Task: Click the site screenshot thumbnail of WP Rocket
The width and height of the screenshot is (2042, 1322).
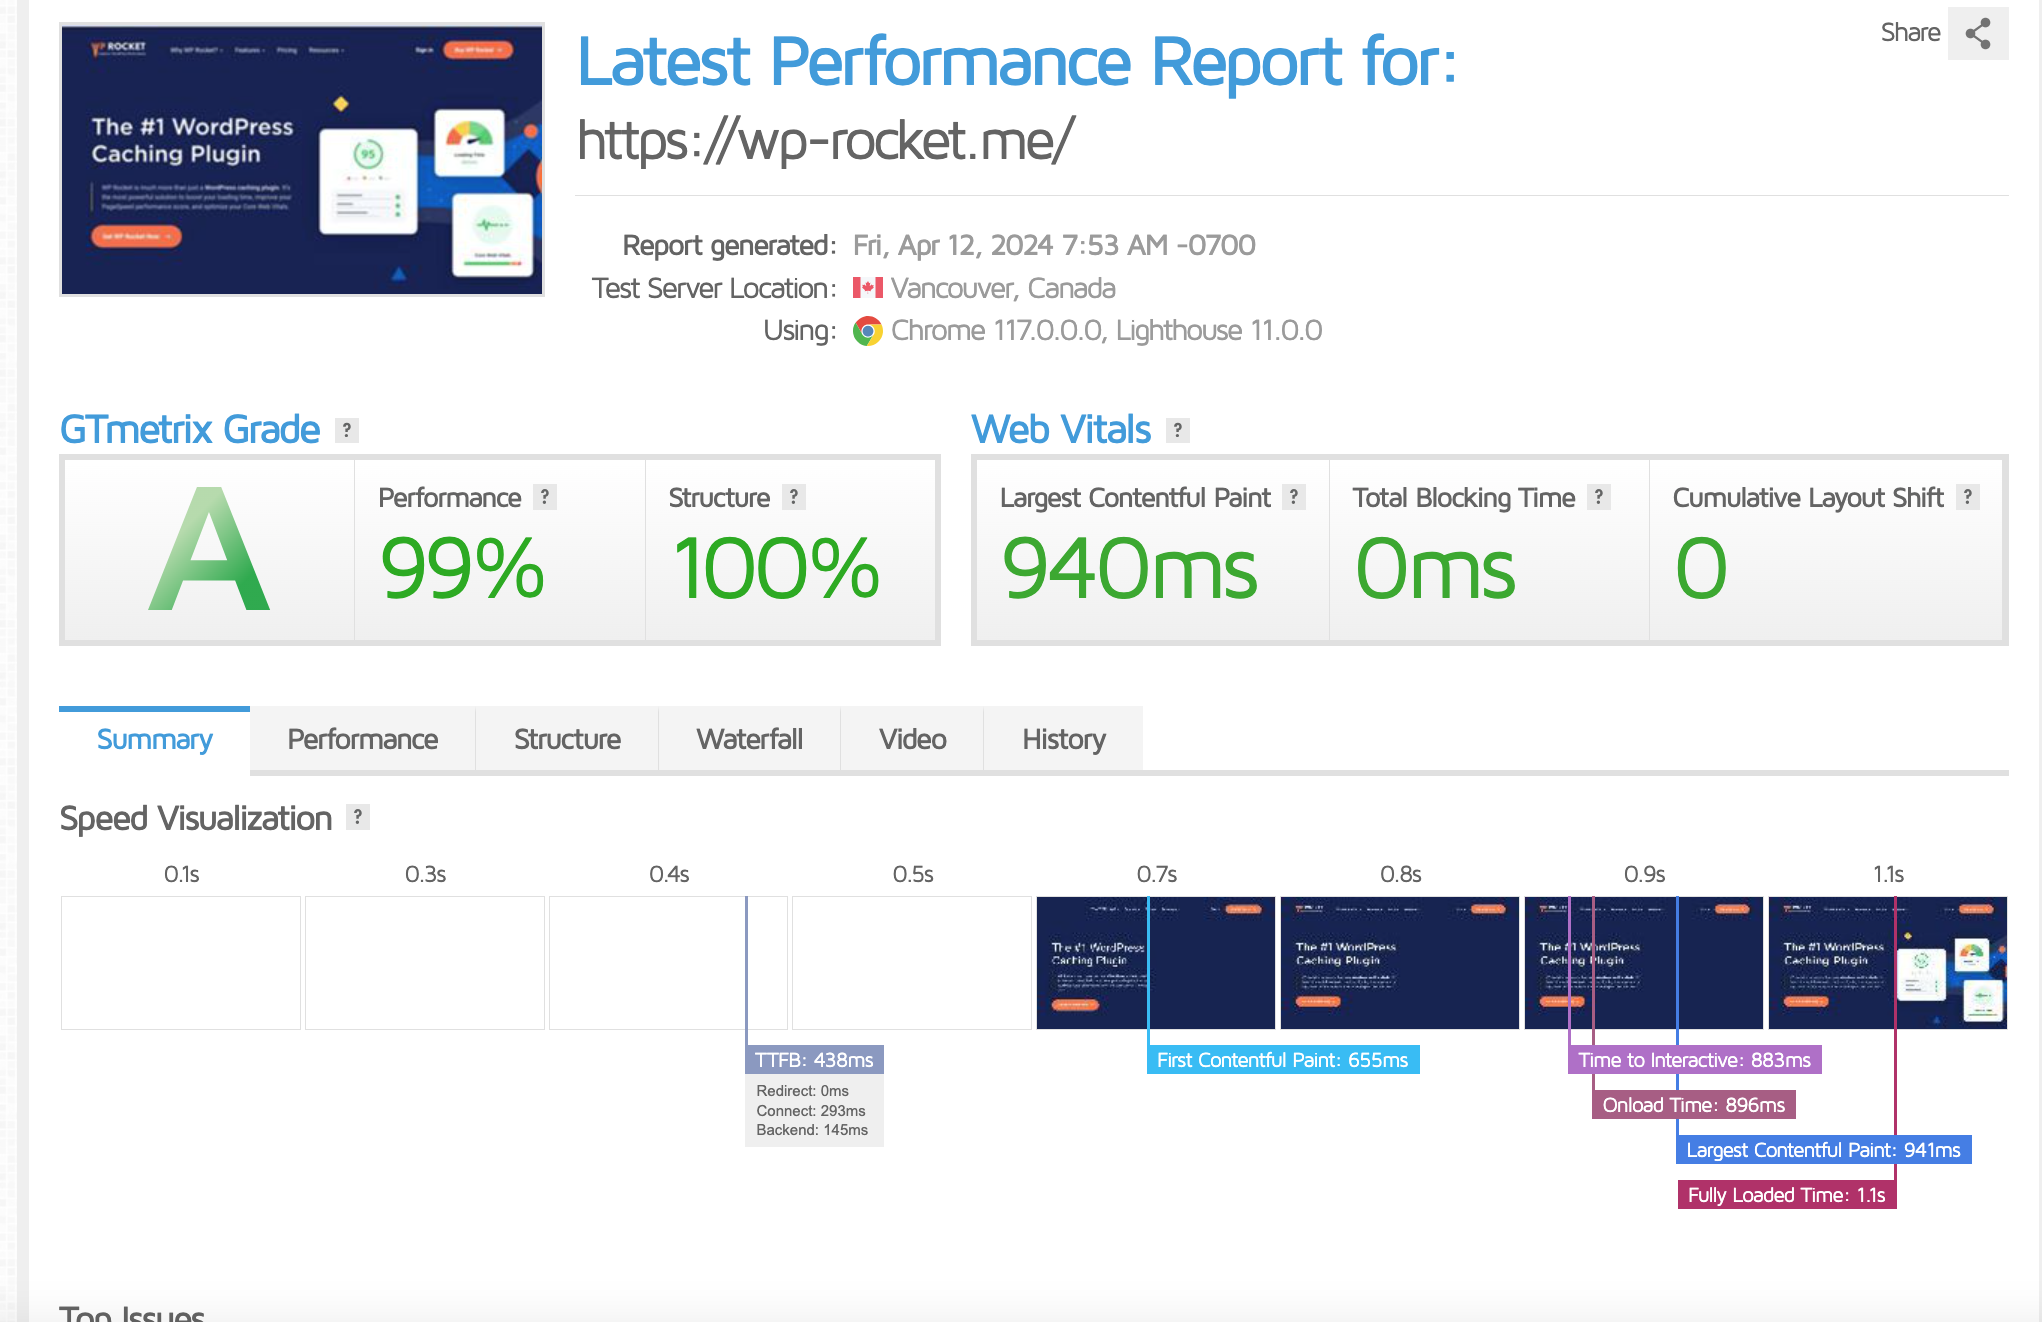Action: coord(302,160)
